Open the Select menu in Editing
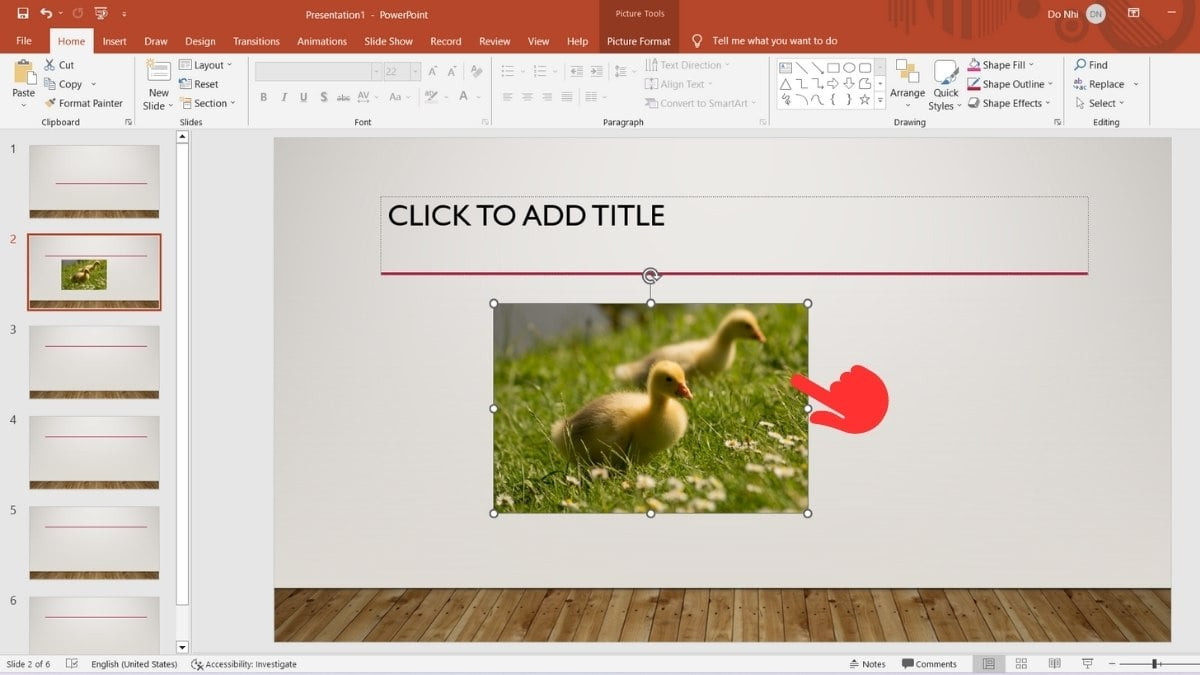Screen dimensions: 1200x675 (x=1100, y=103)
